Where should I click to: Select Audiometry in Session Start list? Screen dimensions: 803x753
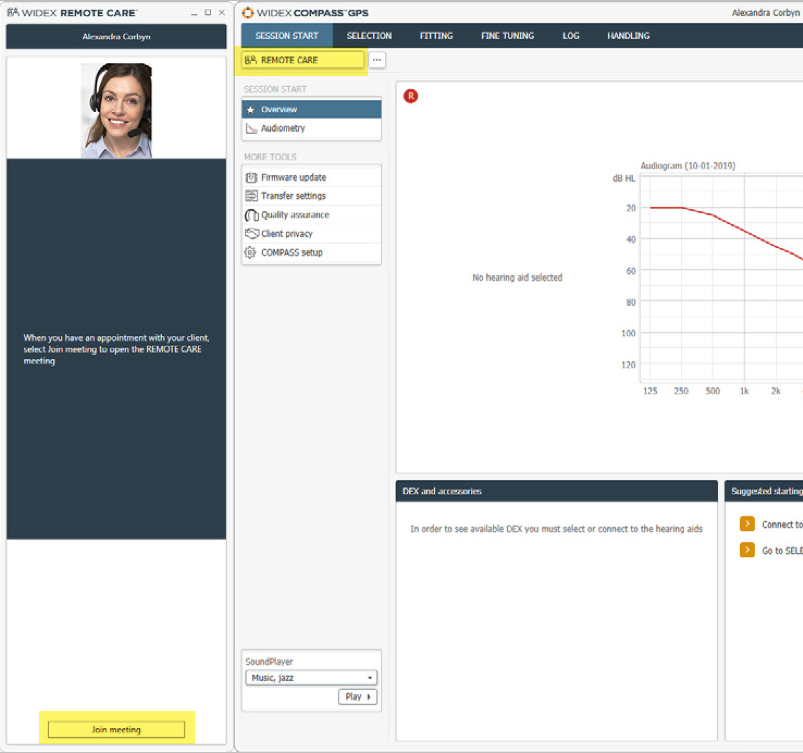(311, 128)
